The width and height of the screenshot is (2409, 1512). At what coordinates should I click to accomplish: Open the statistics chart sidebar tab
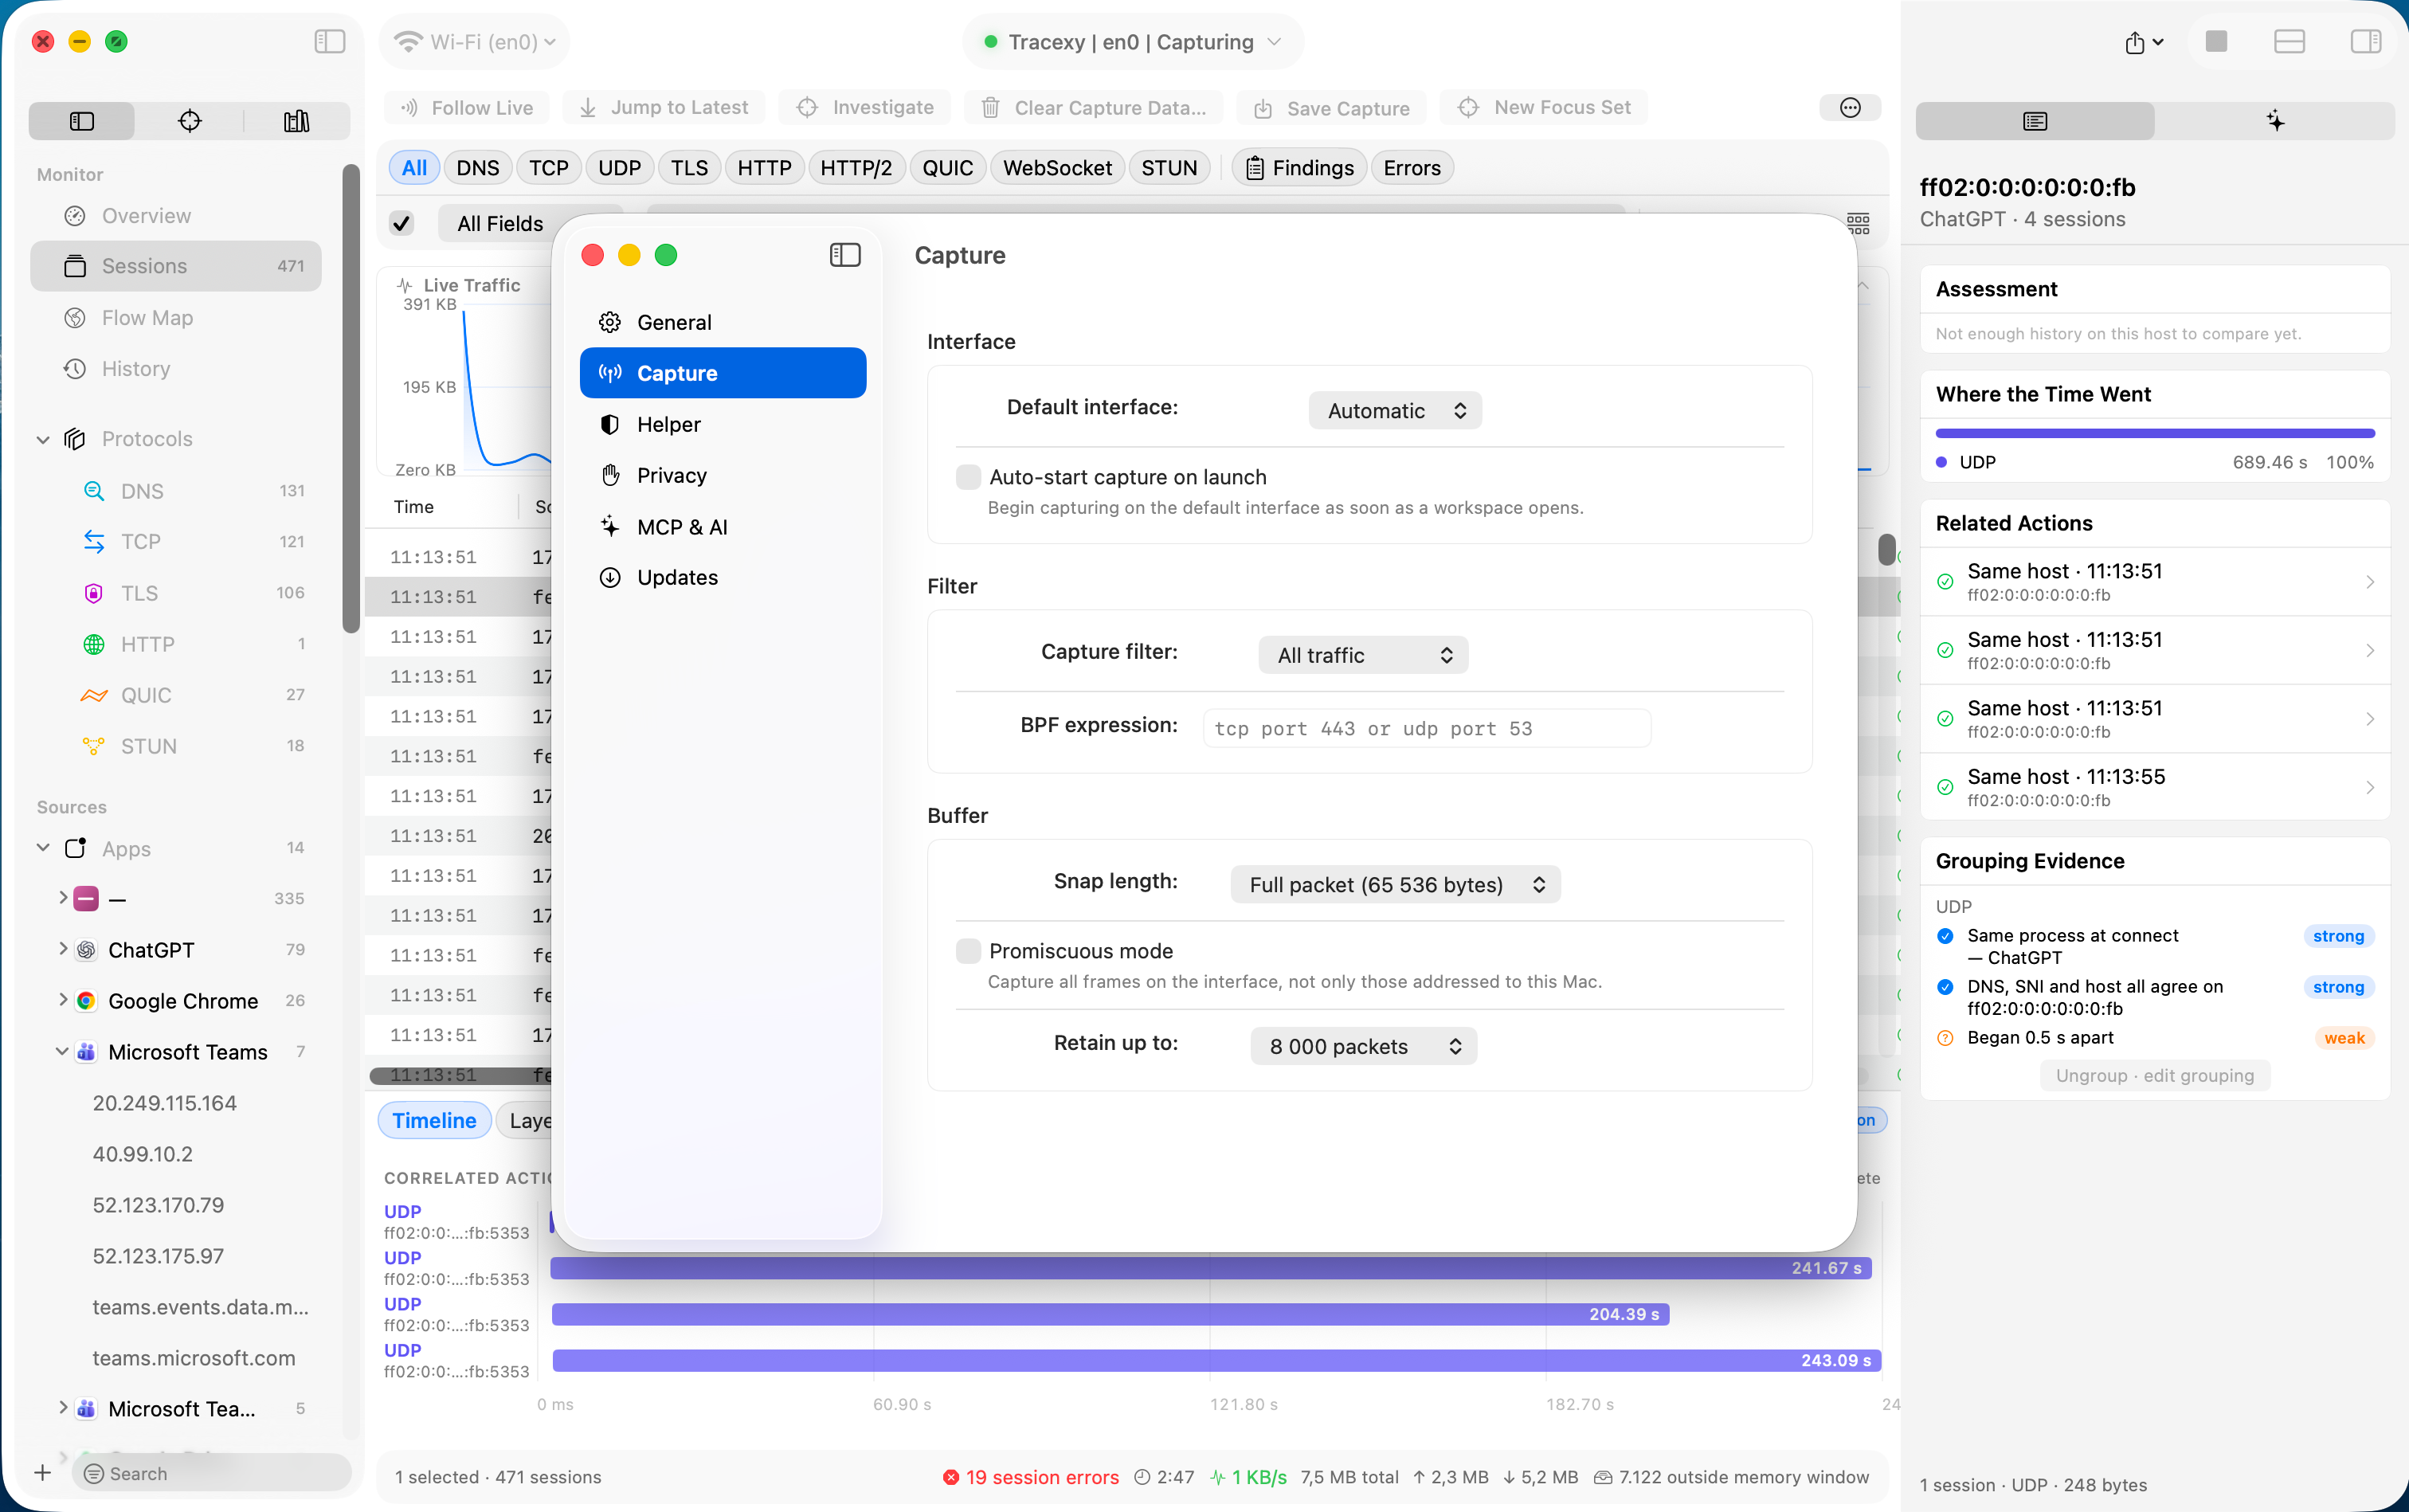click(x=296, y=121)
